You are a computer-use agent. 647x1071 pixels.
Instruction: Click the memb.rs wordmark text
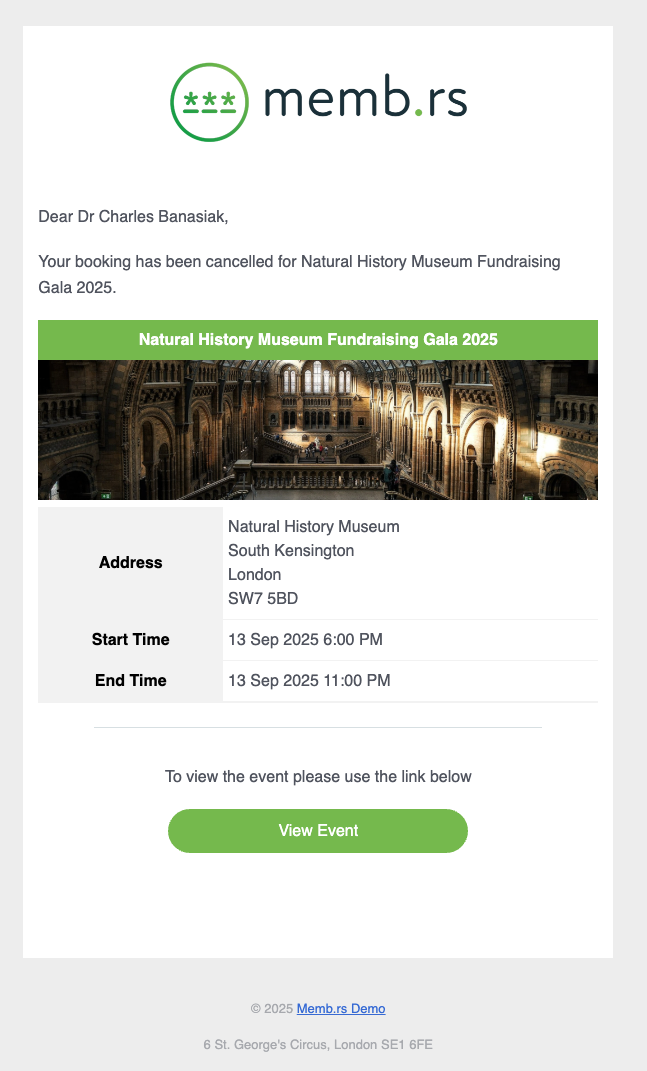(x=365, y=101)
